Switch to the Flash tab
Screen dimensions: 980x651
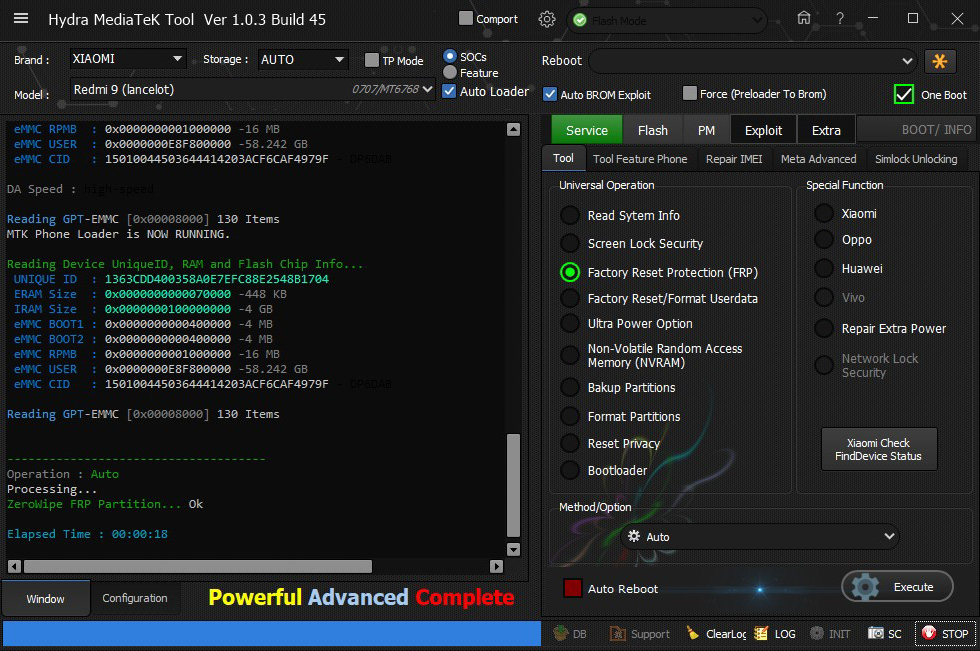coord(652,130)
